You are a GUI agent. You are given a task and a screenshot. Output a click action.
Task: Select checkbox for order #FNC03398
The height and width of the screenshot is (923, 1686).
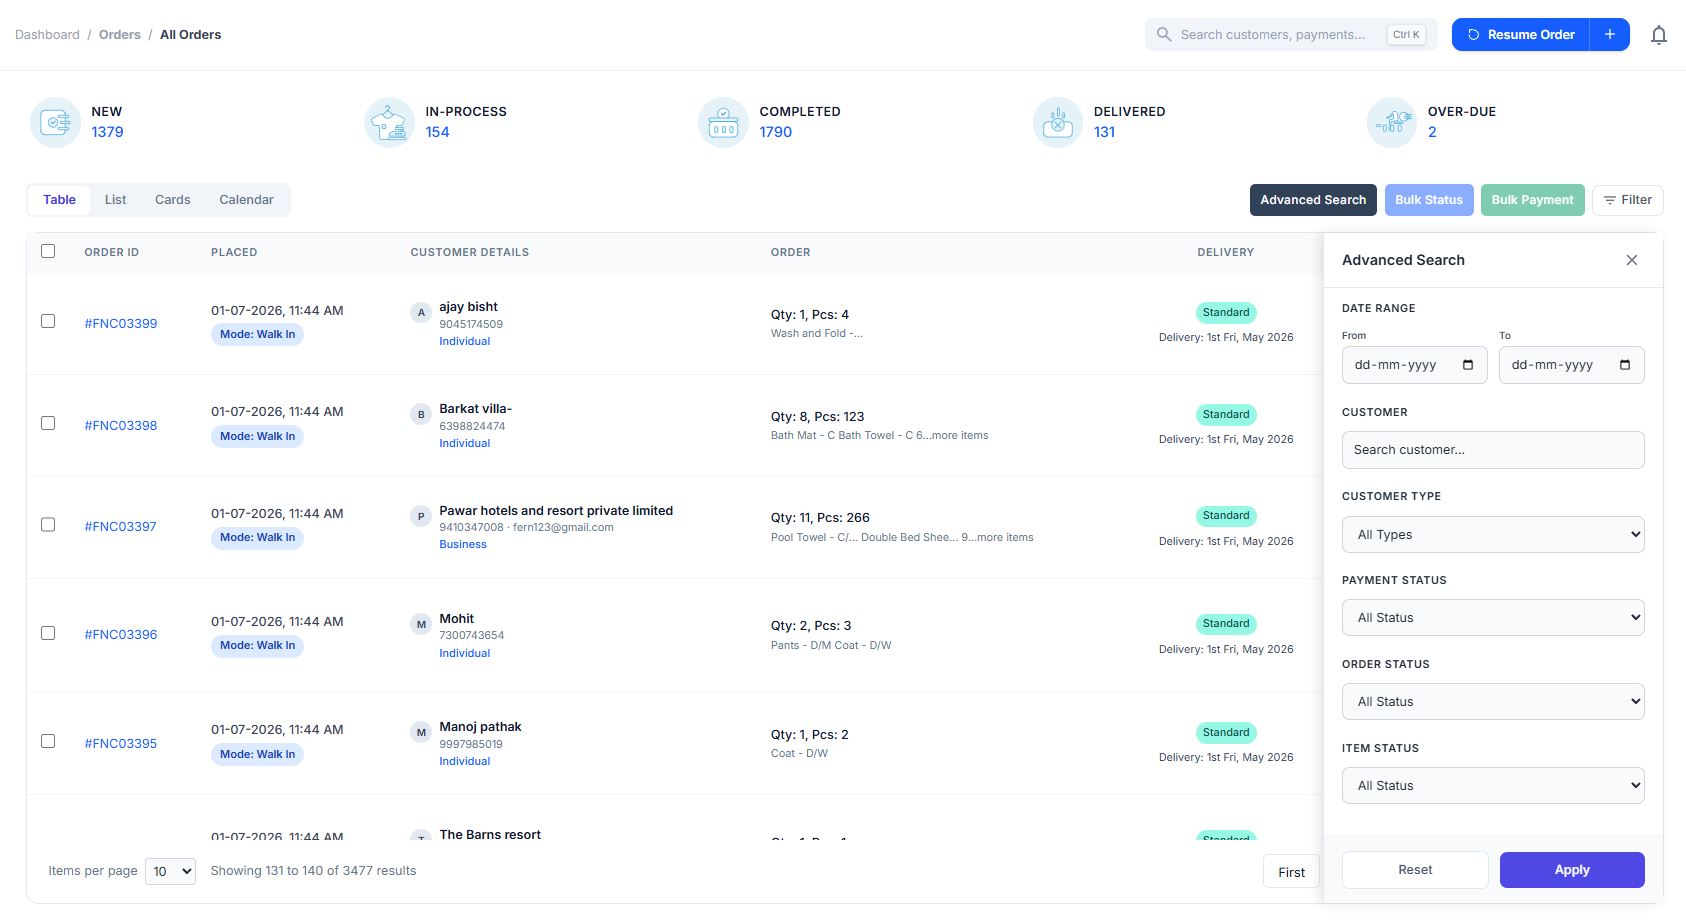point(48,423)
